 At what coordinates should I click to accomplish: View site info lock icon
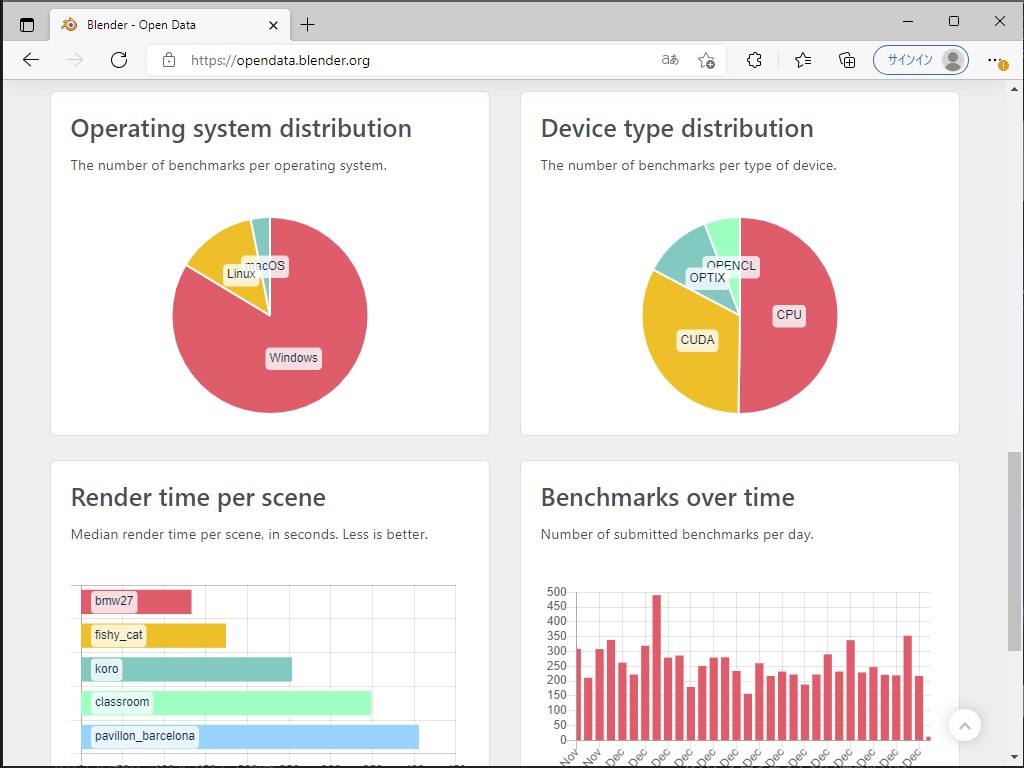168,60
